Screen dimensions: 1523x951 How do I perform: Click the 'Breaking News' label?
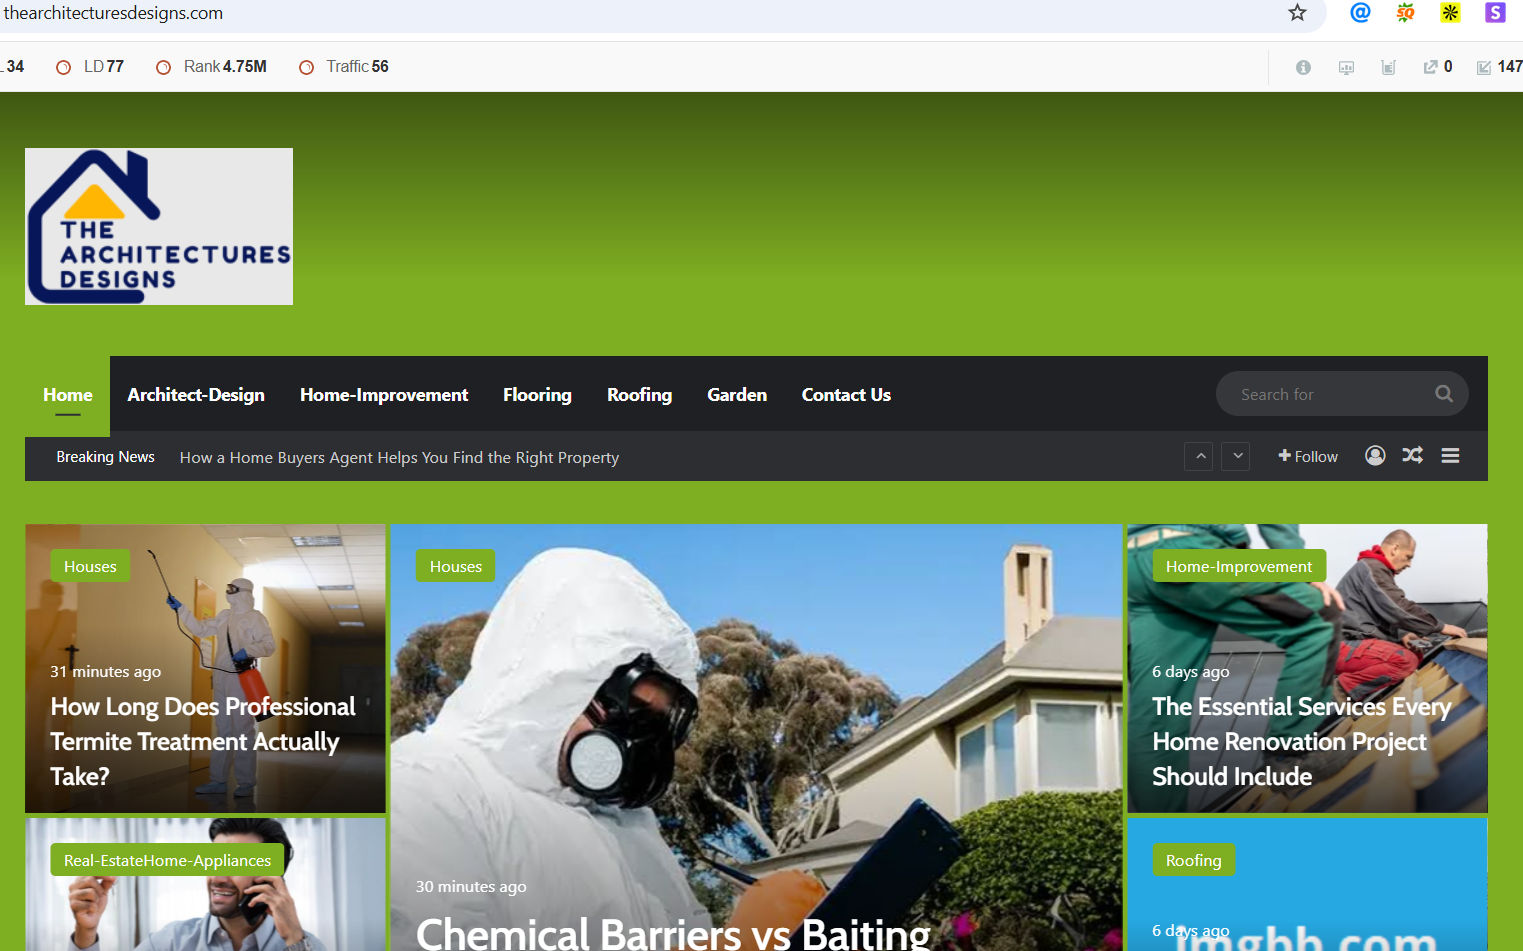pyautogui.click(x=105, y=456)
